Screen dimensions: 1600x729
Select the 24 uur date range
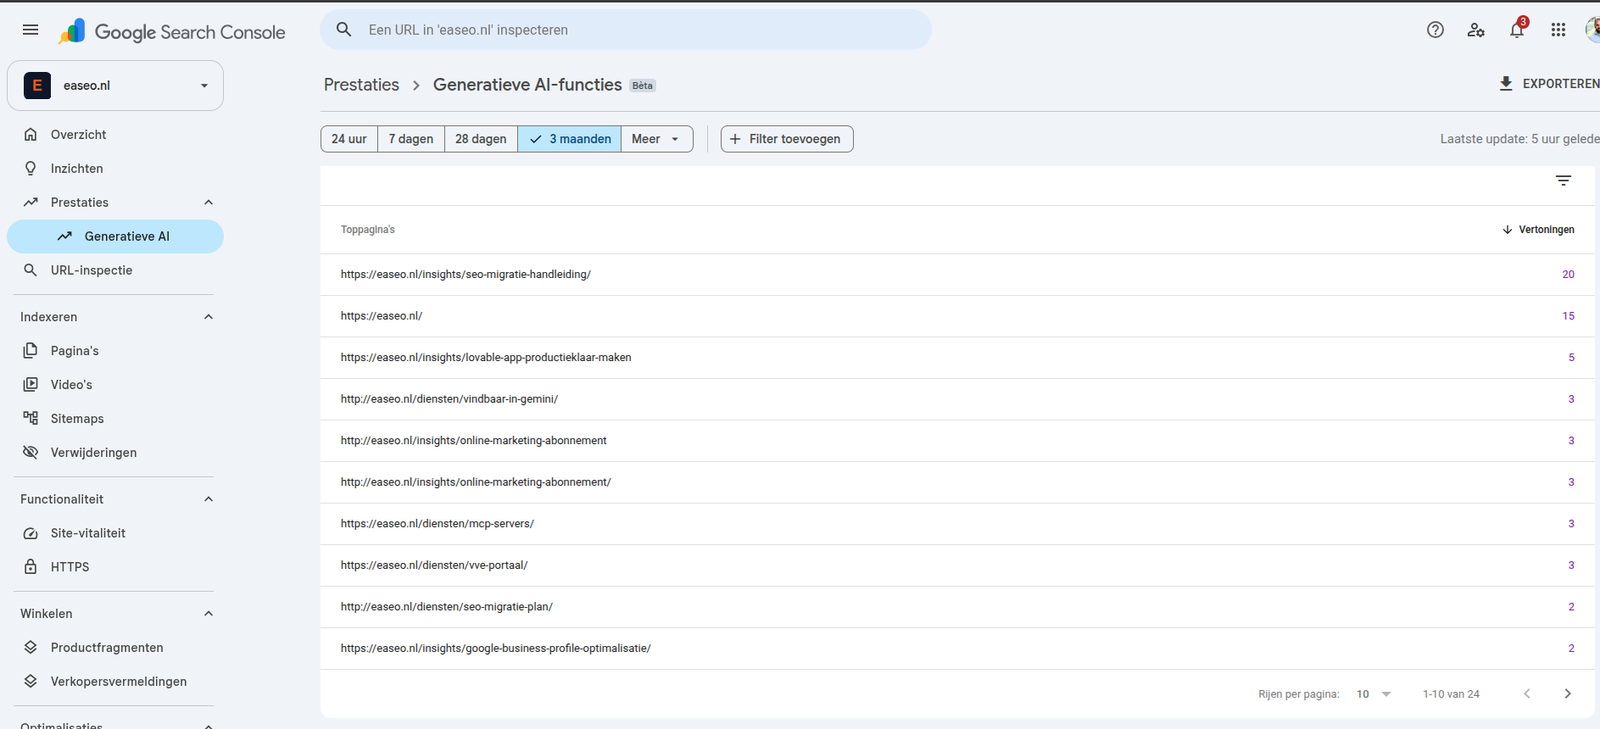349,139
